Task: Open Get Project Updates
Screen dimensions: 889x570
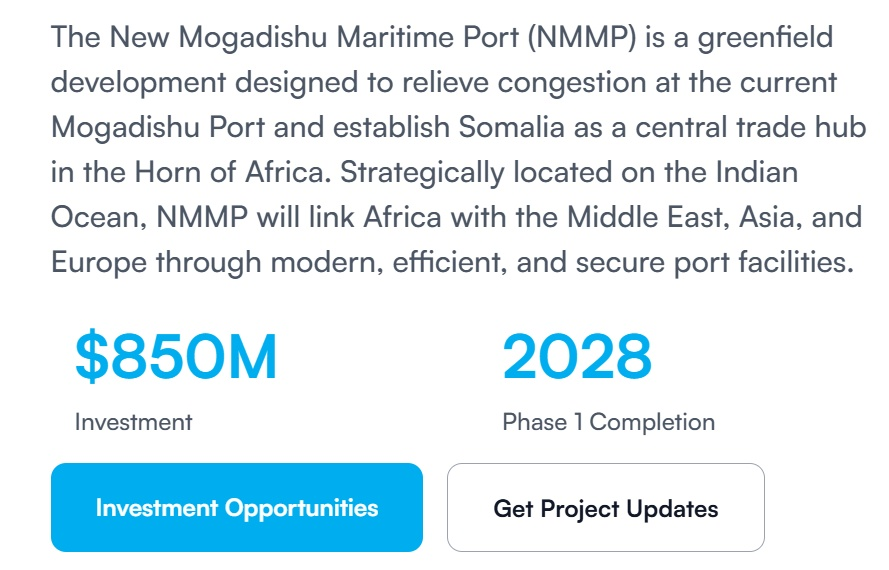Action: click(x=605, y=507)
